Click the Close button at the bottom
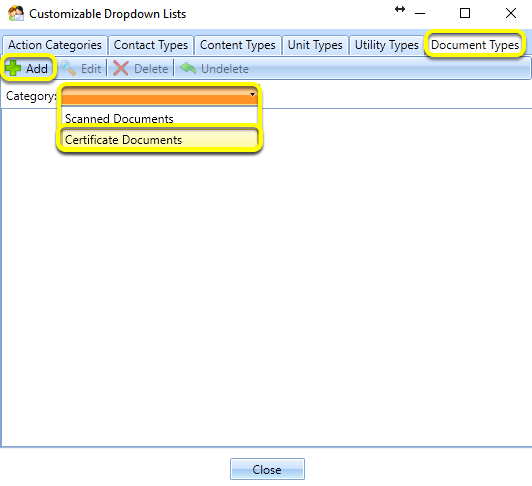The image size is (532, 486). pyautogui.click(x=267, y=469)
